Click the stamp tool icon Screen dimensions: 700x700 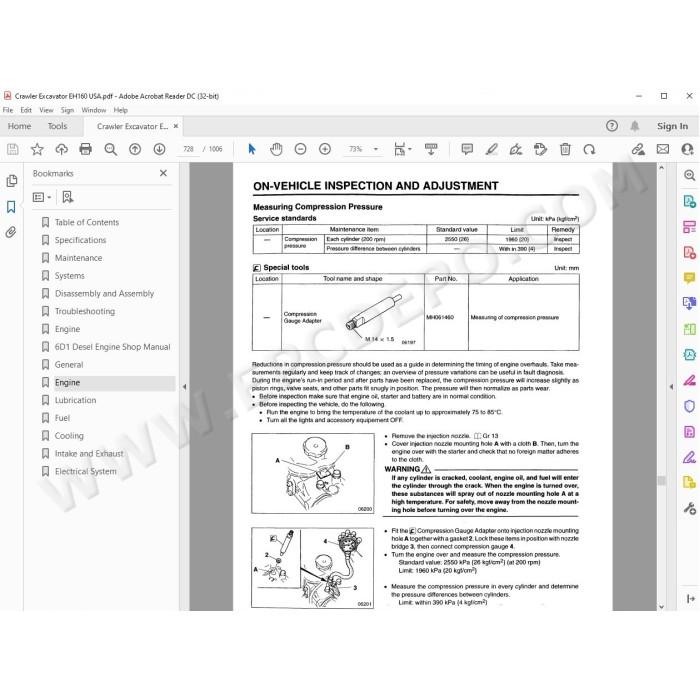(540, 149)
